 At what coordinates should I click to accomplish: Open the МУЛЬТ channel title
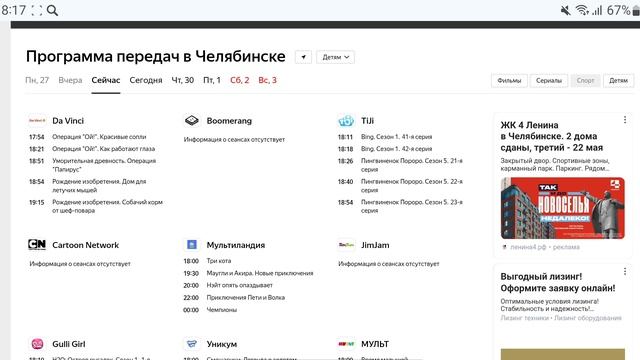click(x=375, y=344)
